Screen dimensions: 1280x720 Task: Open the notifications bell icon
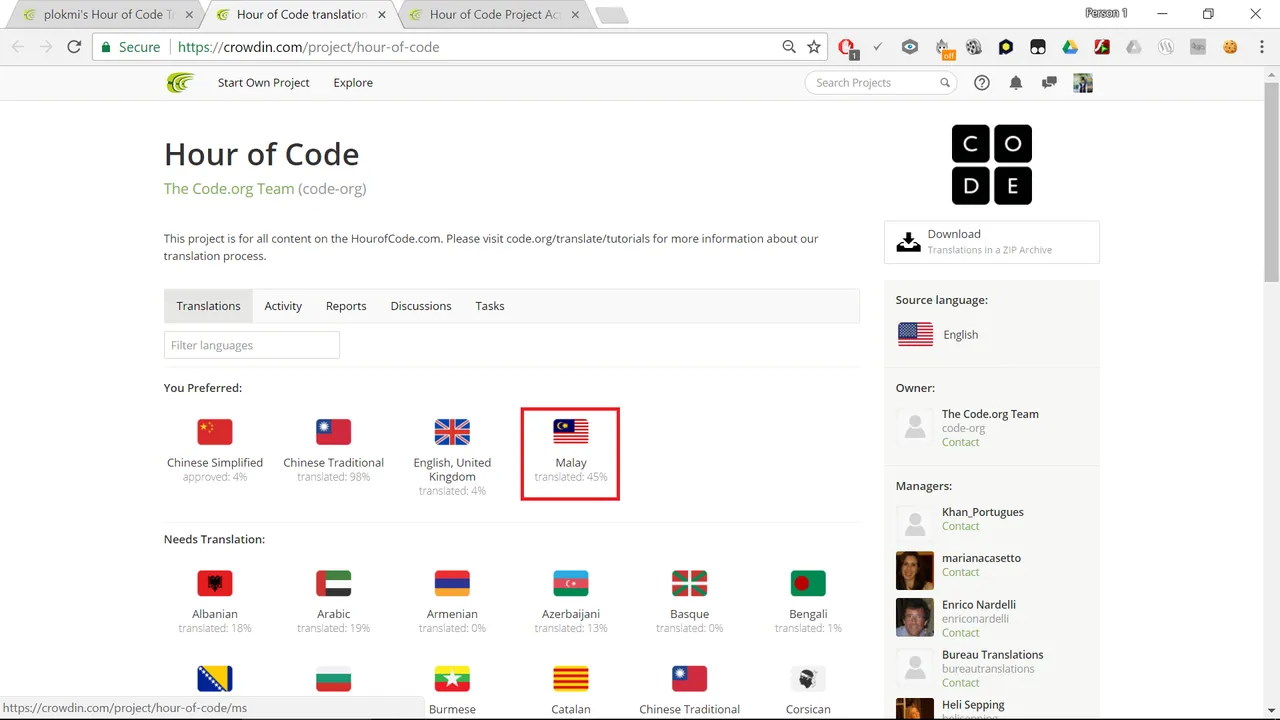pyautogui.click(x=1016, y=83)
